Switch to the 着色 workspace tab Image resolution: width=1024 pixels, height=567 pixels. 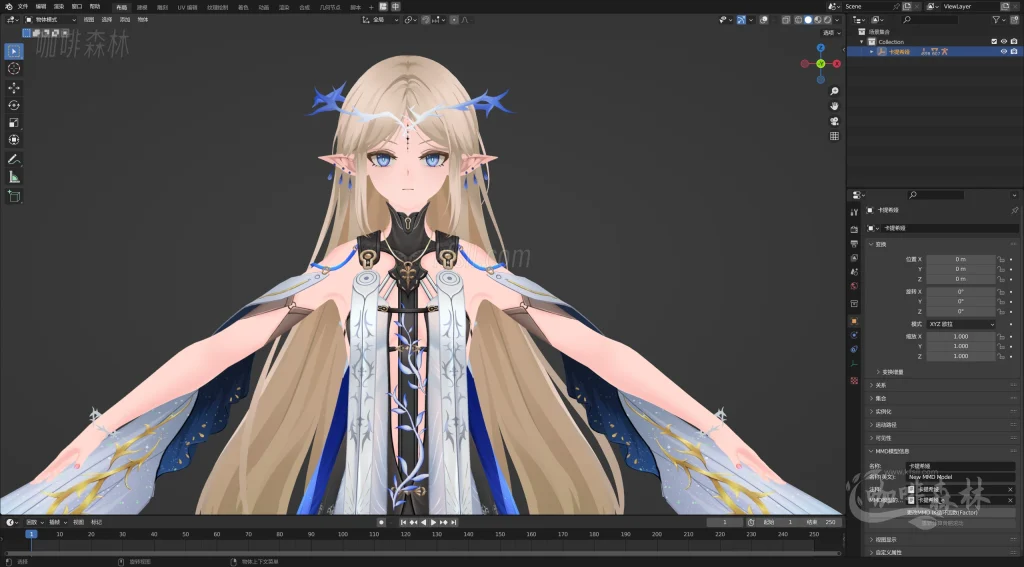click(x=243, y=7)
